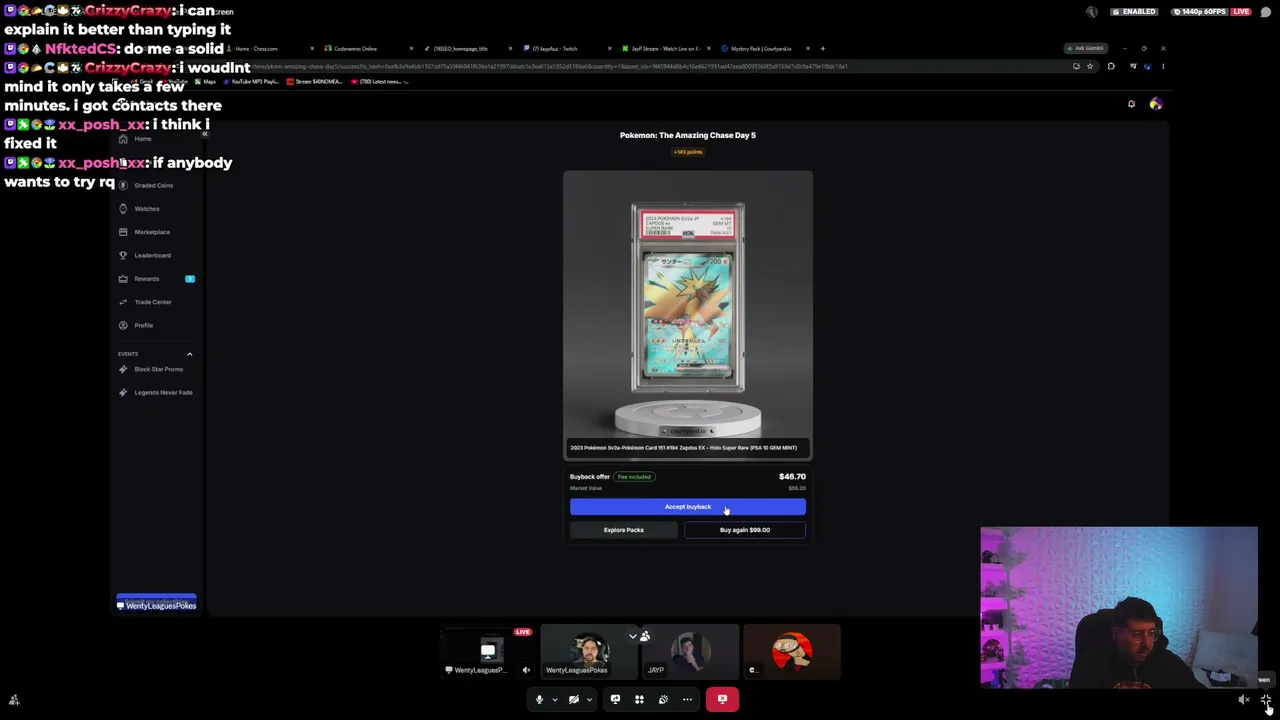Toggle the stream volume speaker icon

coord(1244,700)
